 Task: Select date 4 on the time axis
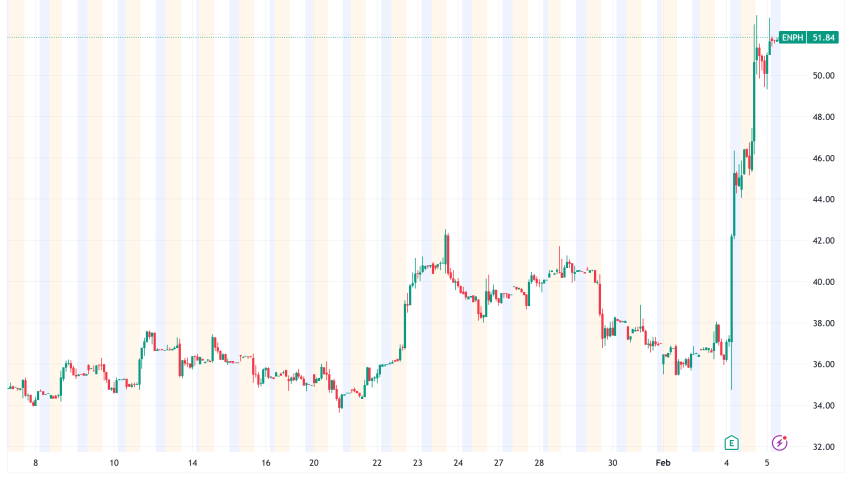click(727, 464)
